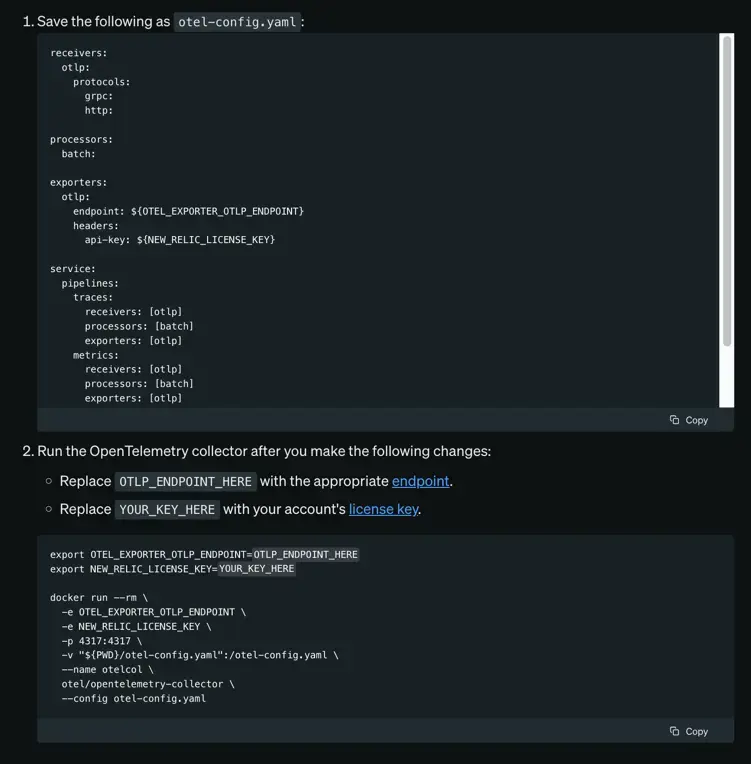Click the '--config otel-config.yaml' line
Image resolution: width=751 pixels, height=764 pixels.
pos(133,698)
